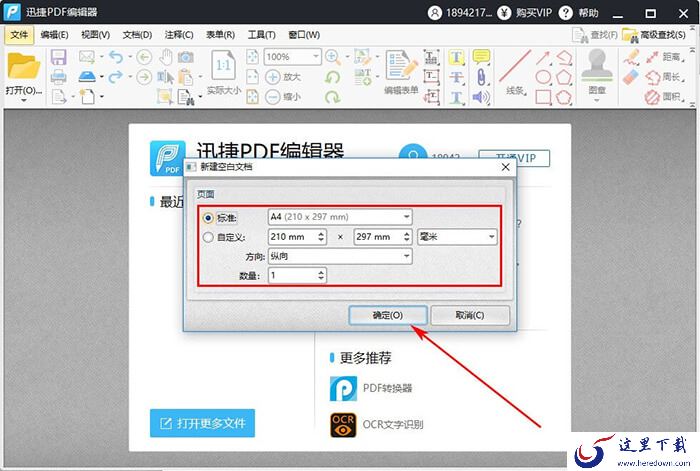
Task: Select the 周长 perimeter measure tool
Action: pos(665,77)
